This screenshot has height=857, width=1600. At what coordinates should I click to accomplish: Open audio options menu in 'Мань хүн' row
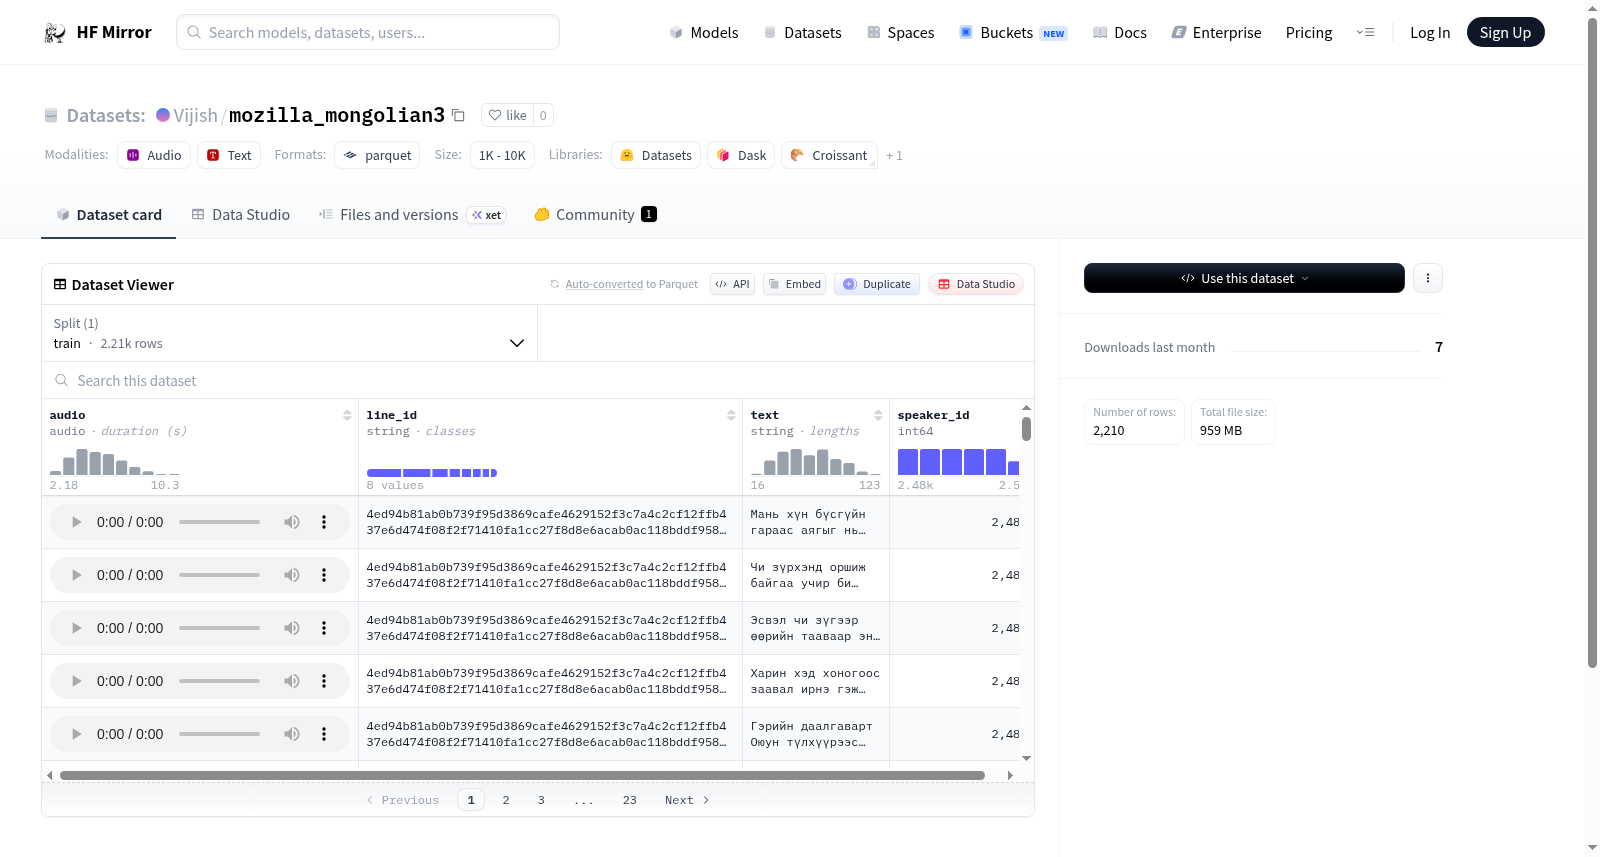324,522
